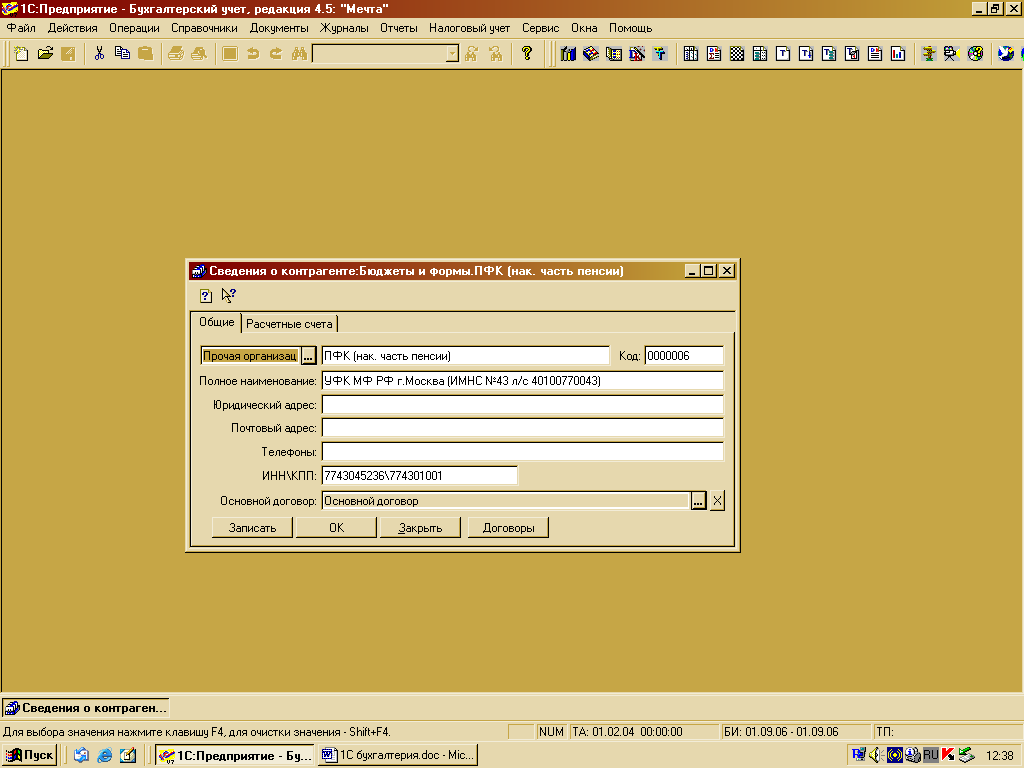Viewport: 1024px width, 768px height.
Task: Click the ИНН\КПП field
Action: point(419,475)
